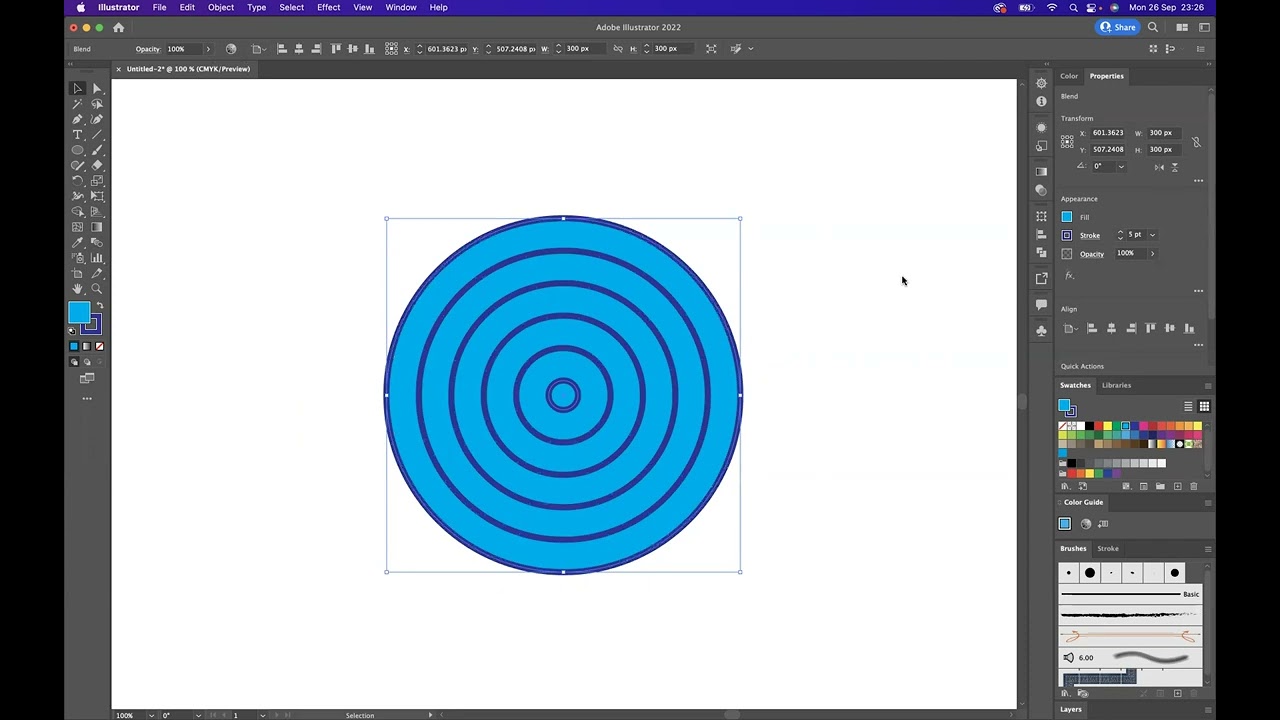Select the Scale tool

(x=97, y=181)
